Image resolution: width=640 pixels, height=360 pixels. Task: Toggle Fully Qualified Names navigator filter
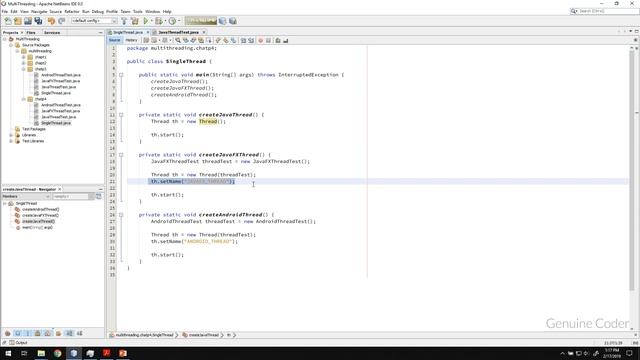pos(58,333)
